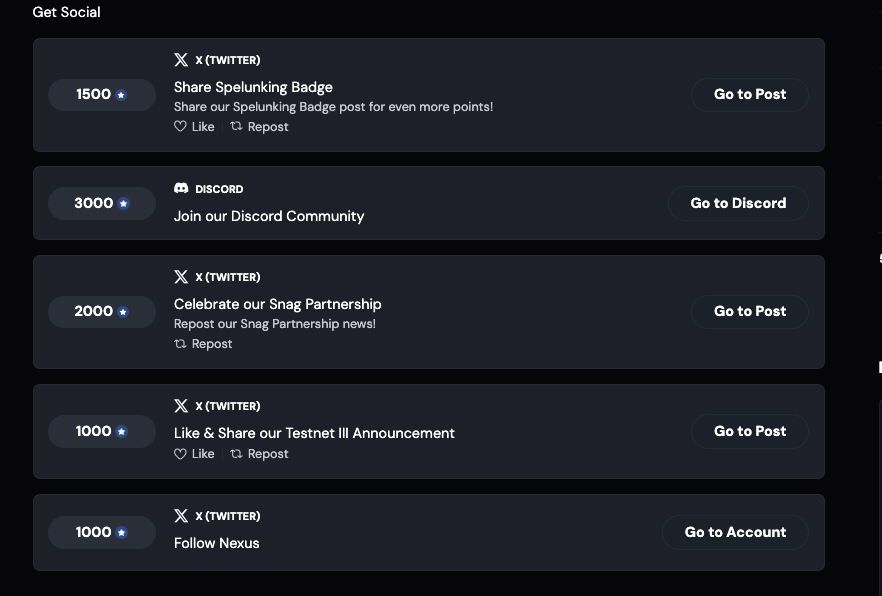Open Go to Post for Spelunking Badge
Image resolution: width=882 pixels, height=596 pixels.
750,94
